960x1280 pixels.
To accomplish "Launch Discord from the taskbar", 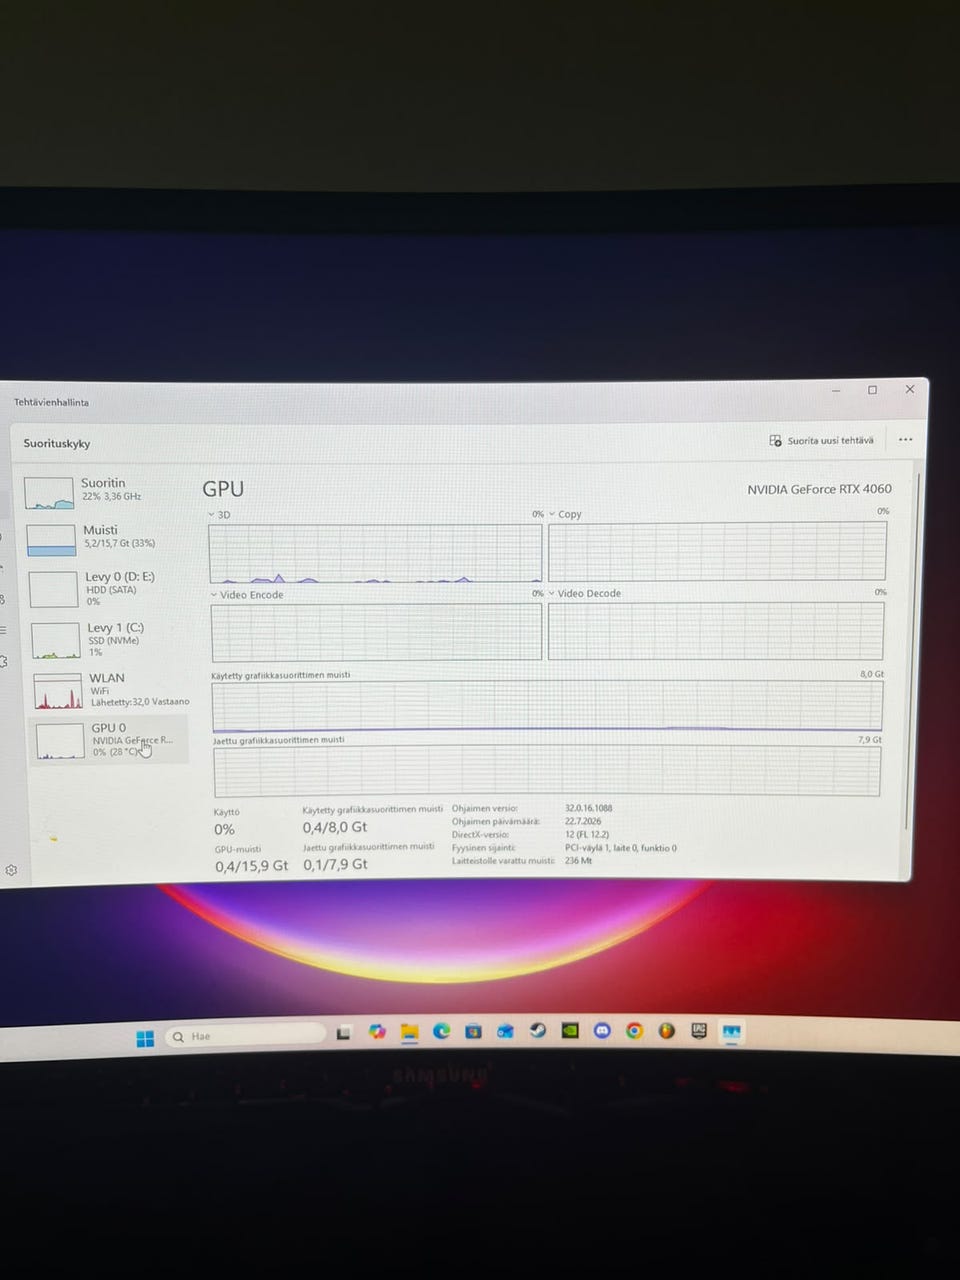I will click(x=602, y=1030).
